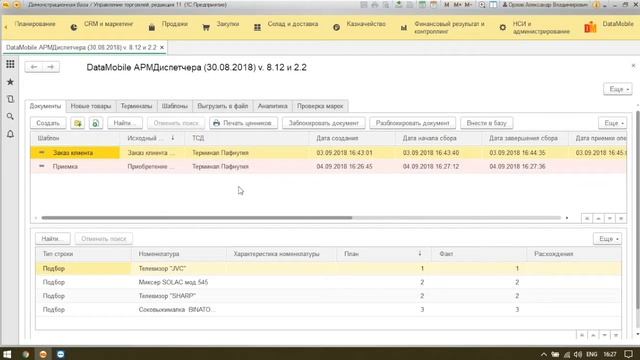Viewport: 640px width, 360px height.
Task: Click Найти in documents toolbar
Action: (124, 123)
